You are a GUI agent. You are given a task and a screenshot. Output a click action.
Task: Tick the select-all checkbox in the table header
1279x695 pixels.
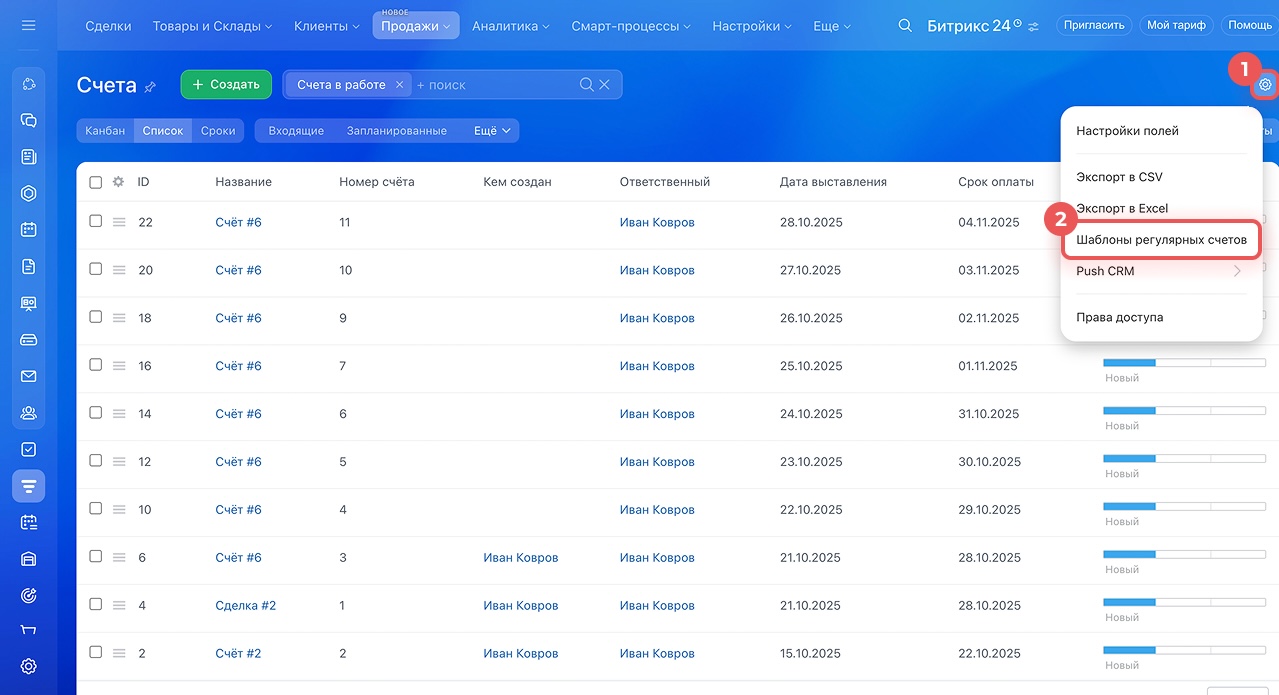click(96, 182)
